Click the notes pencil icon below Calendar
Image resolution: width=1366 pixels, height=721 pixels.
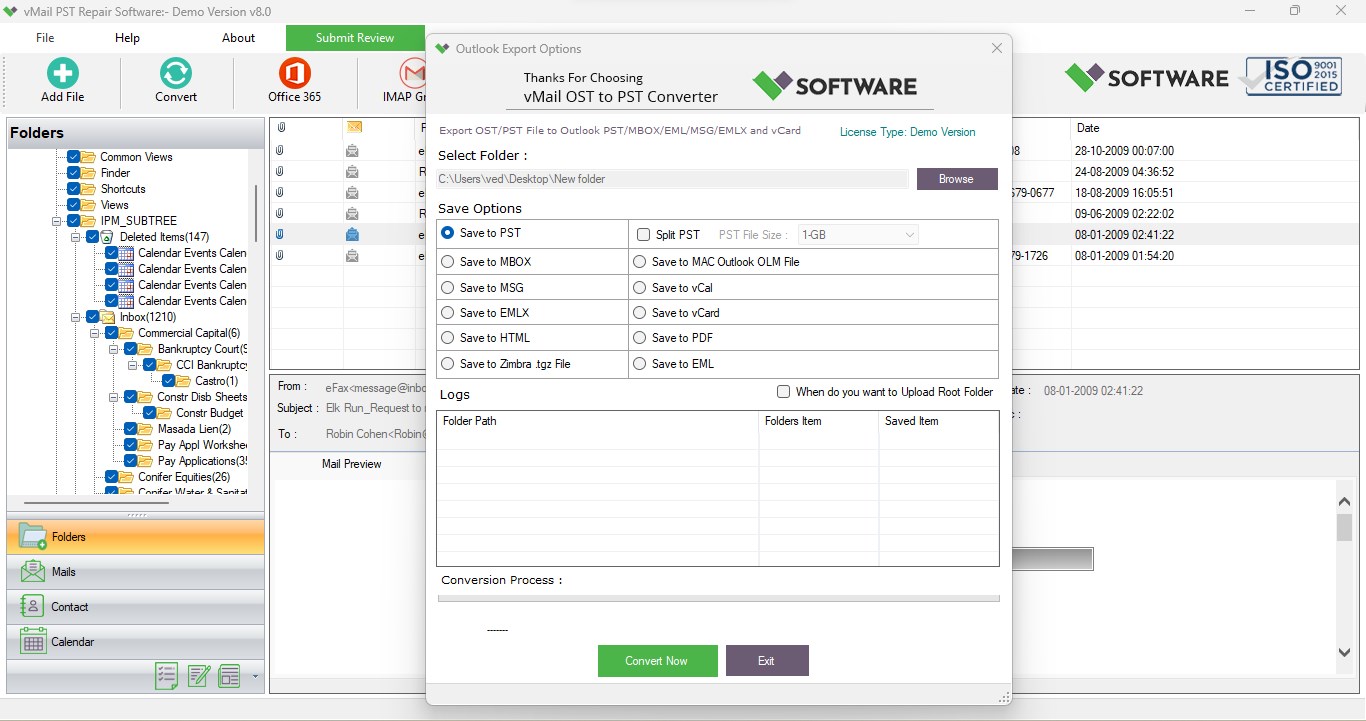tap(199, 676)
